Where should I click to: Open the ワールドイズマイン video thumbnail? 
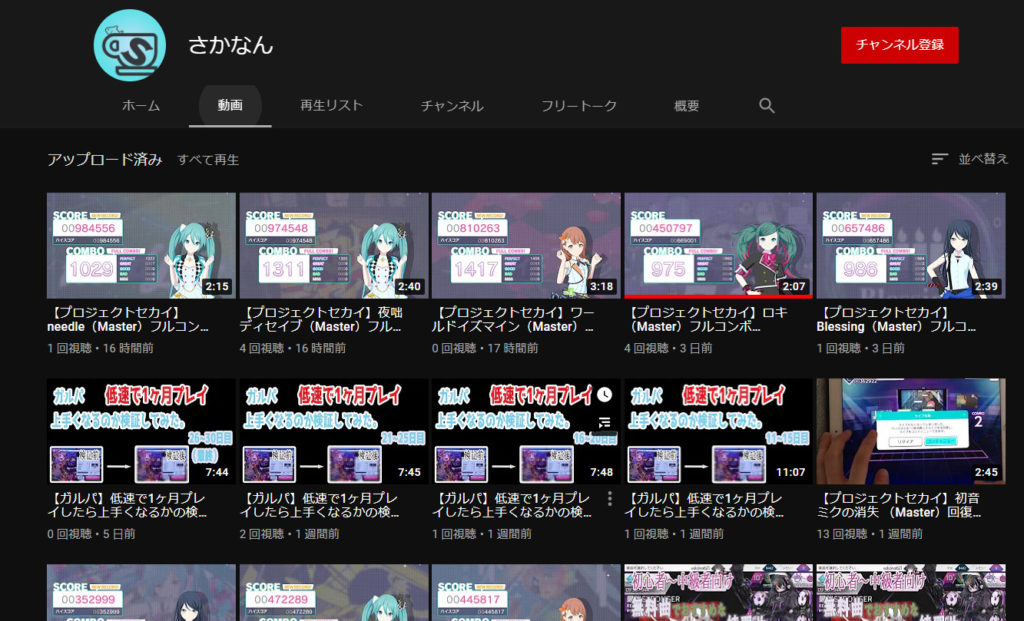(526, 246)
